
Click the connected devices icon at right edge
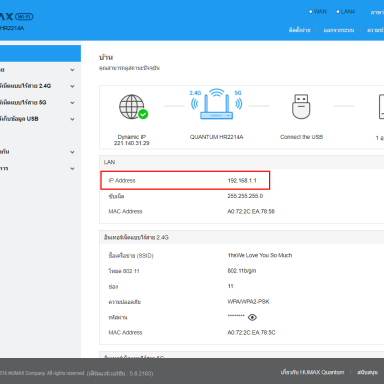381,107
